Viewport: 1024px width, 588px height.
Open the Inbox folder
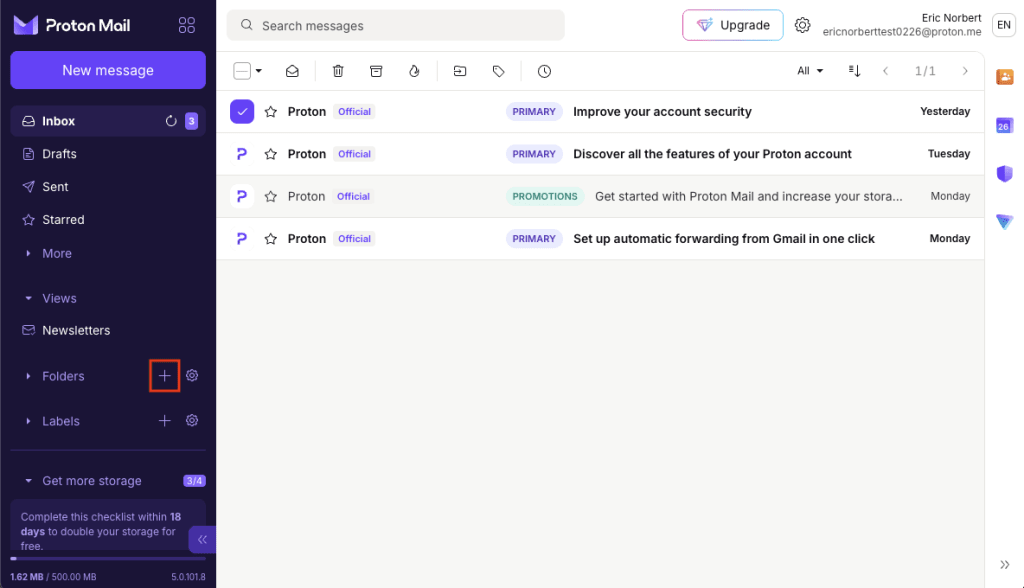point(108,121)
